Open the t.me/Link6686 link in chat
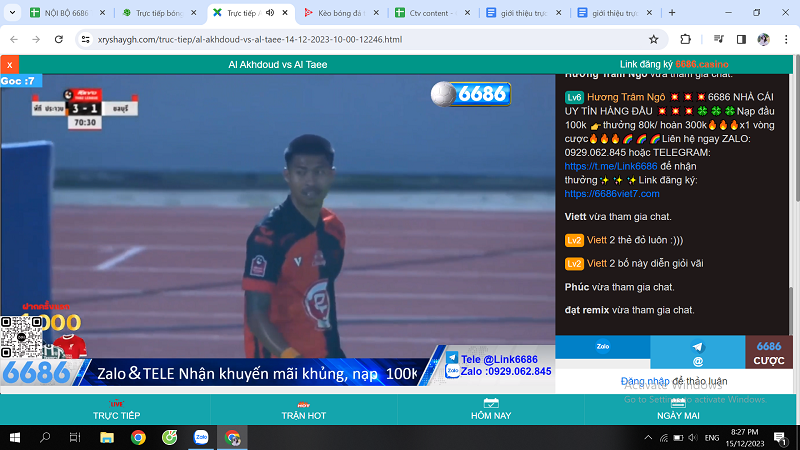Screen dimensions: 800x450 (611, 166)
